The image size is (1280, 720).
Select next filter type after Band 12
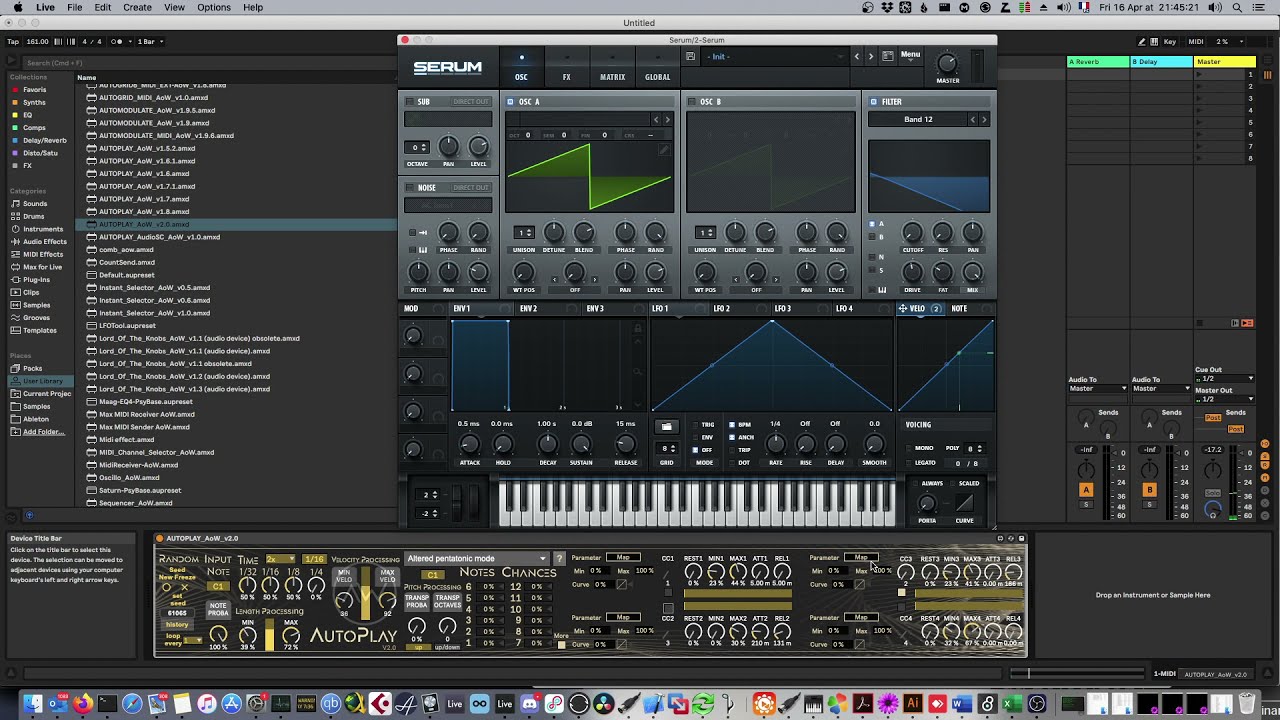984,120
